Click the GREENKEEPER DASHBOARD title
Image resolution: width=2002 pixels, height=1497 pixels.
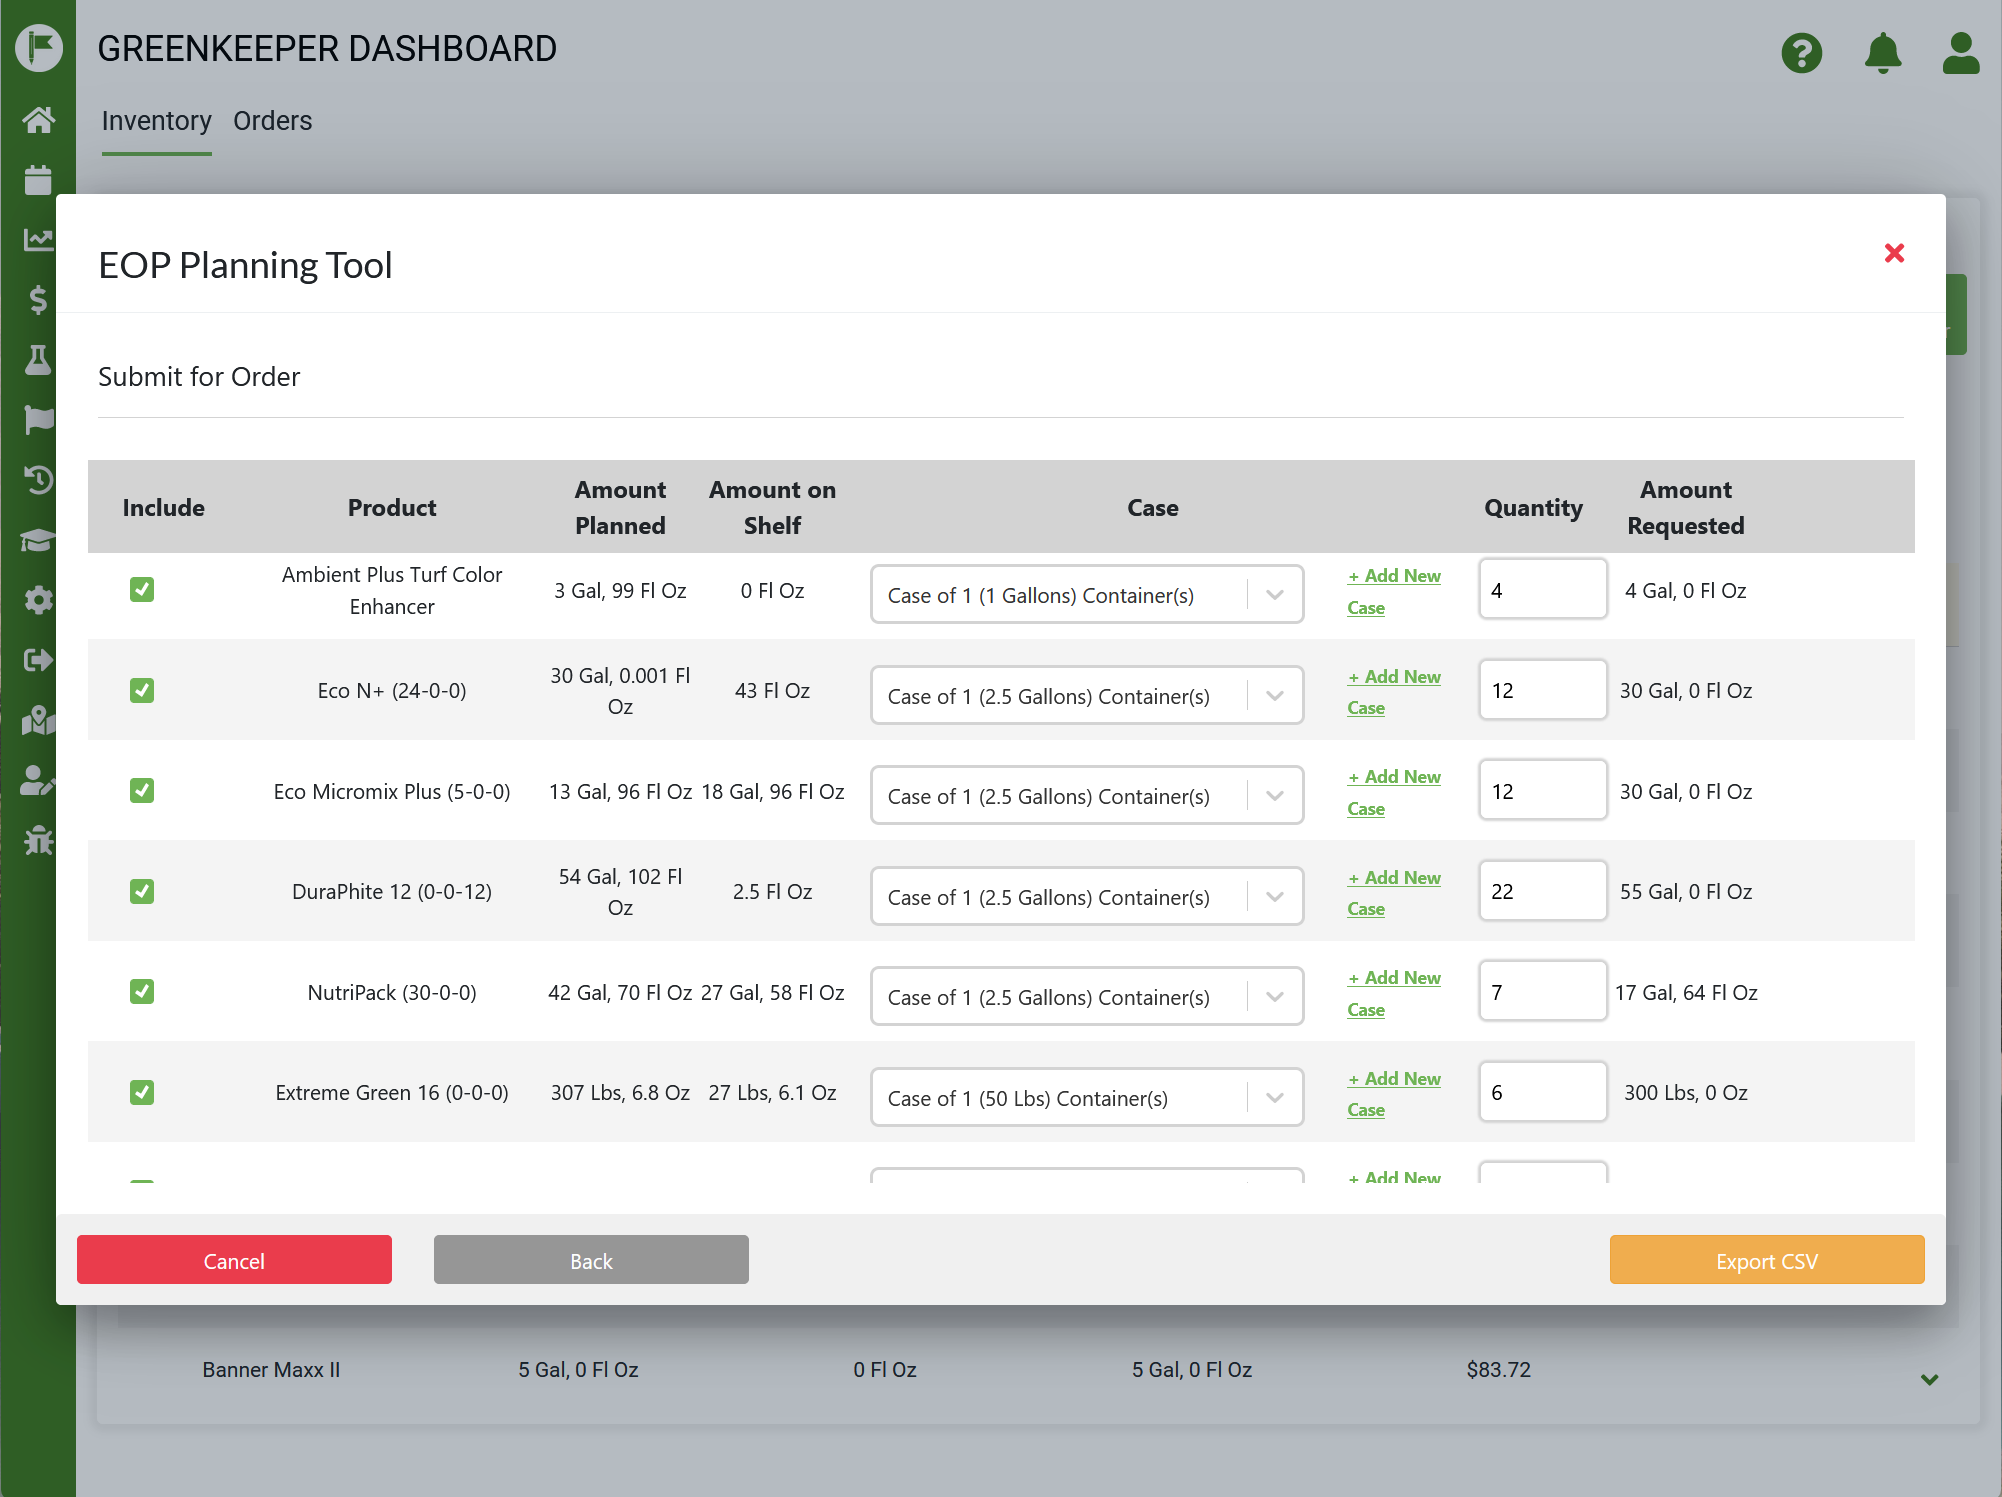[327, 49]
